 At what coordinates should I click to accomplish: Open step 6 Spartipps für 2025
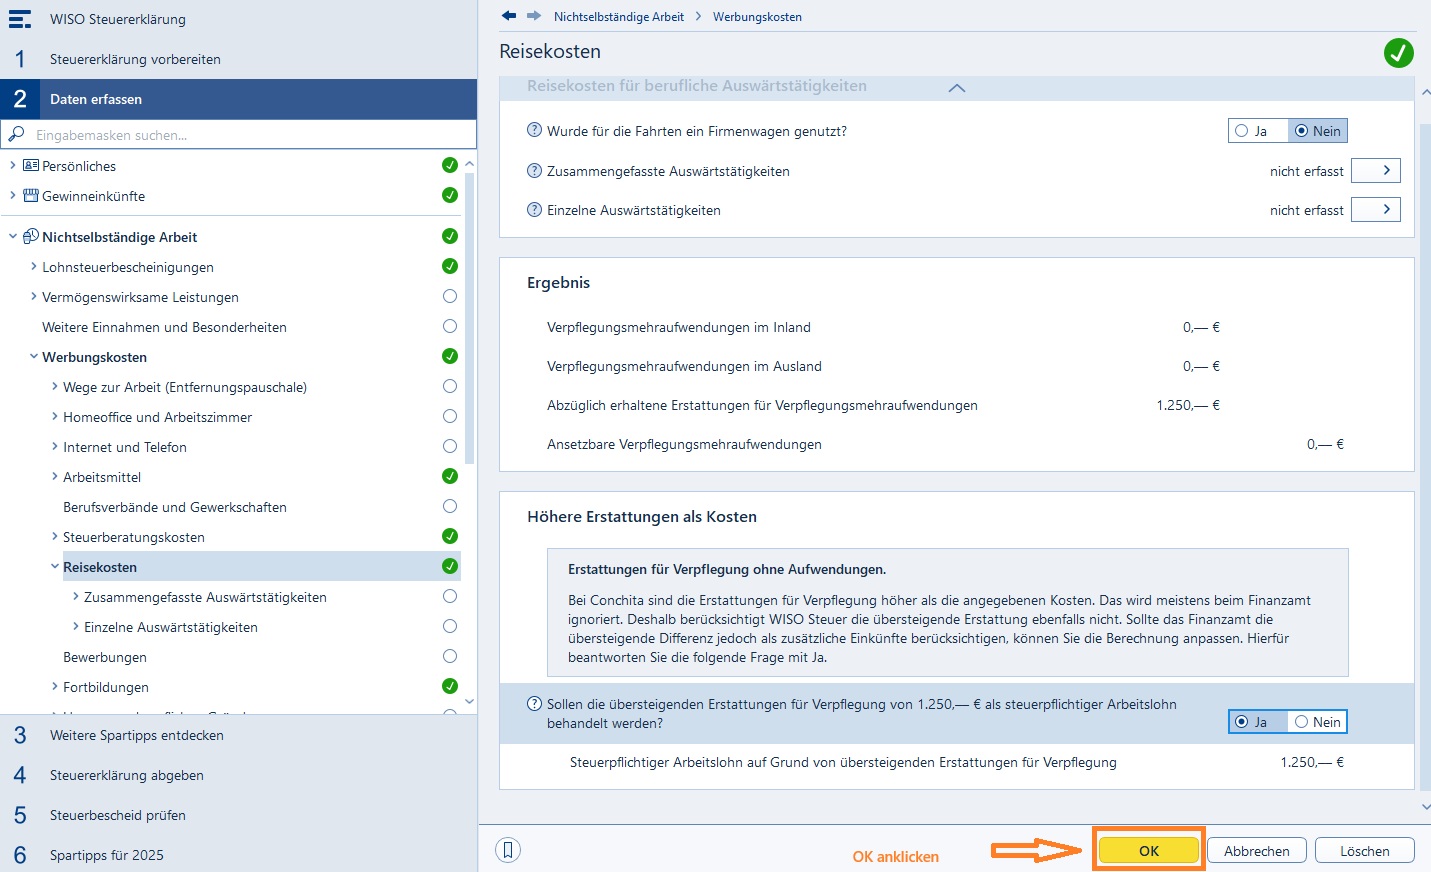(238, 854)
